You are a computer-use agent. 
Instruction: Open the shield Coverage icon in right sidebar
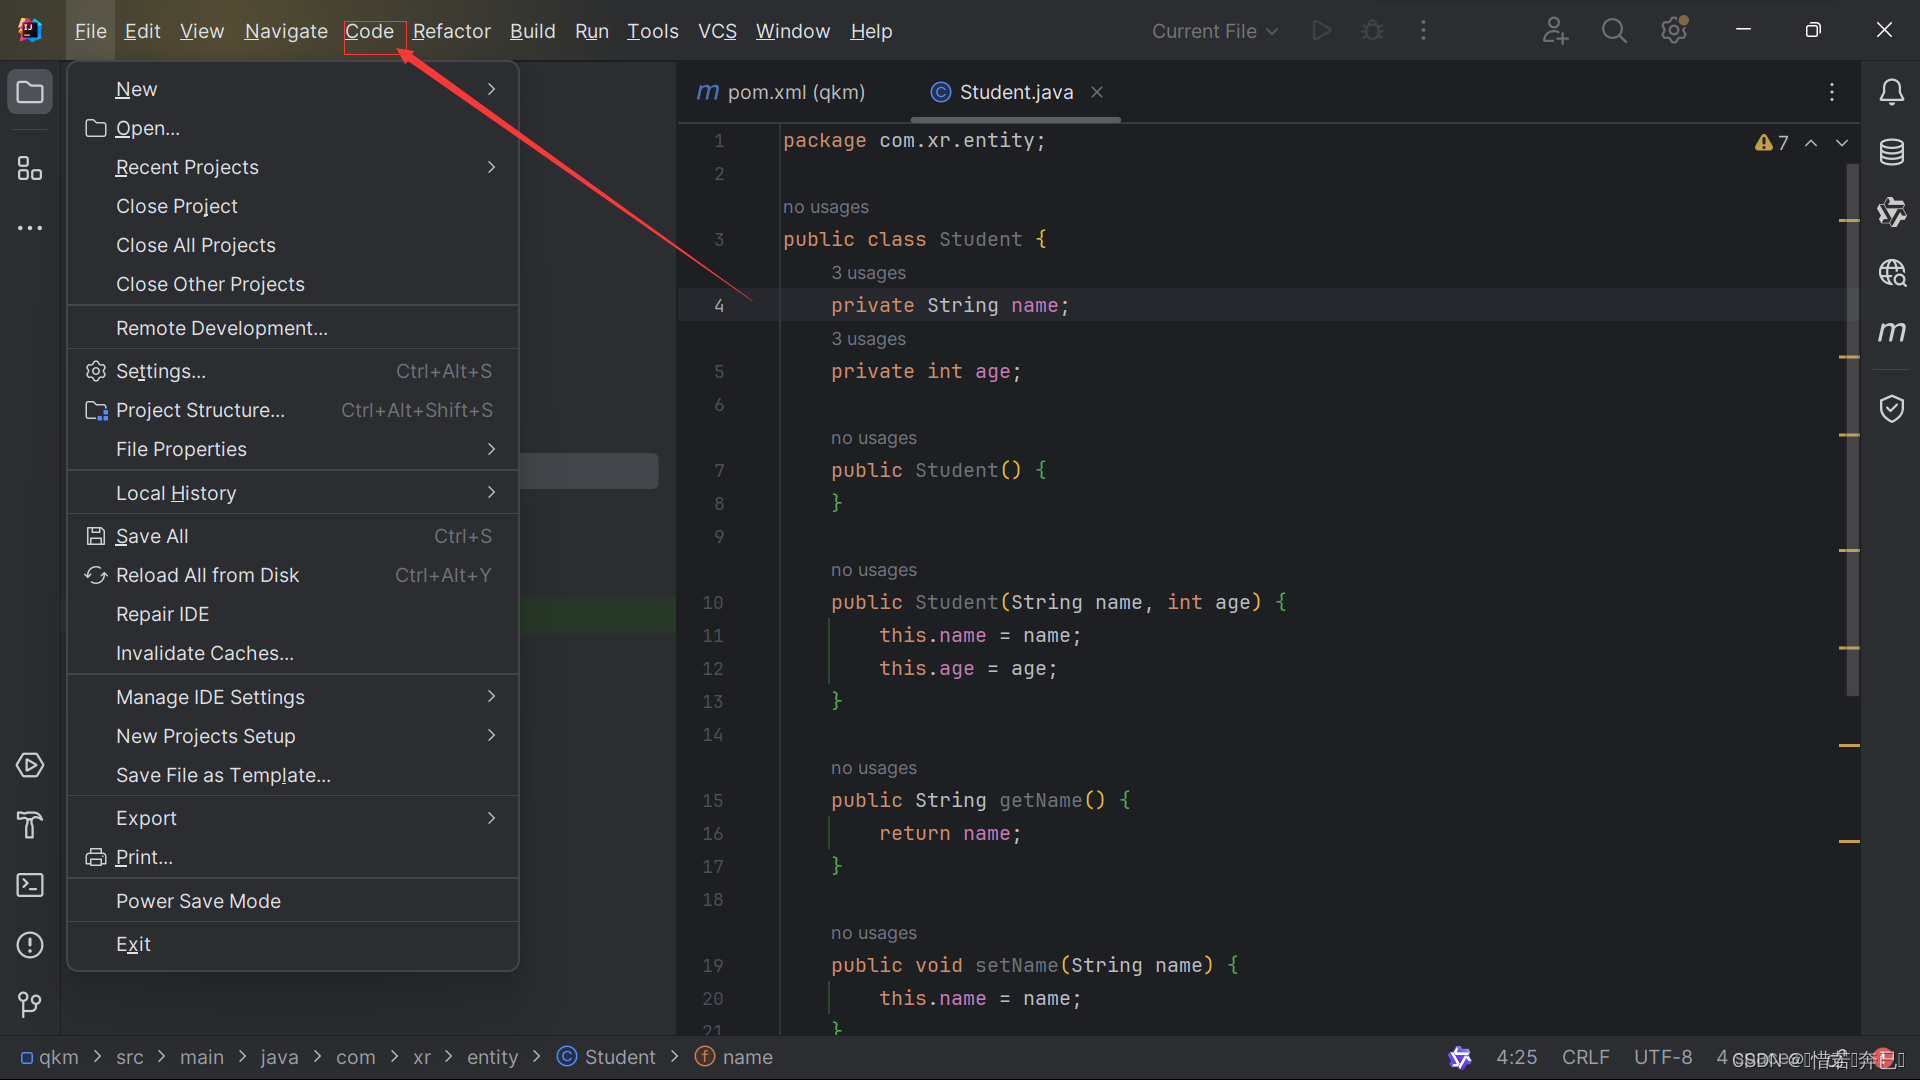(x=1891, y=408)
